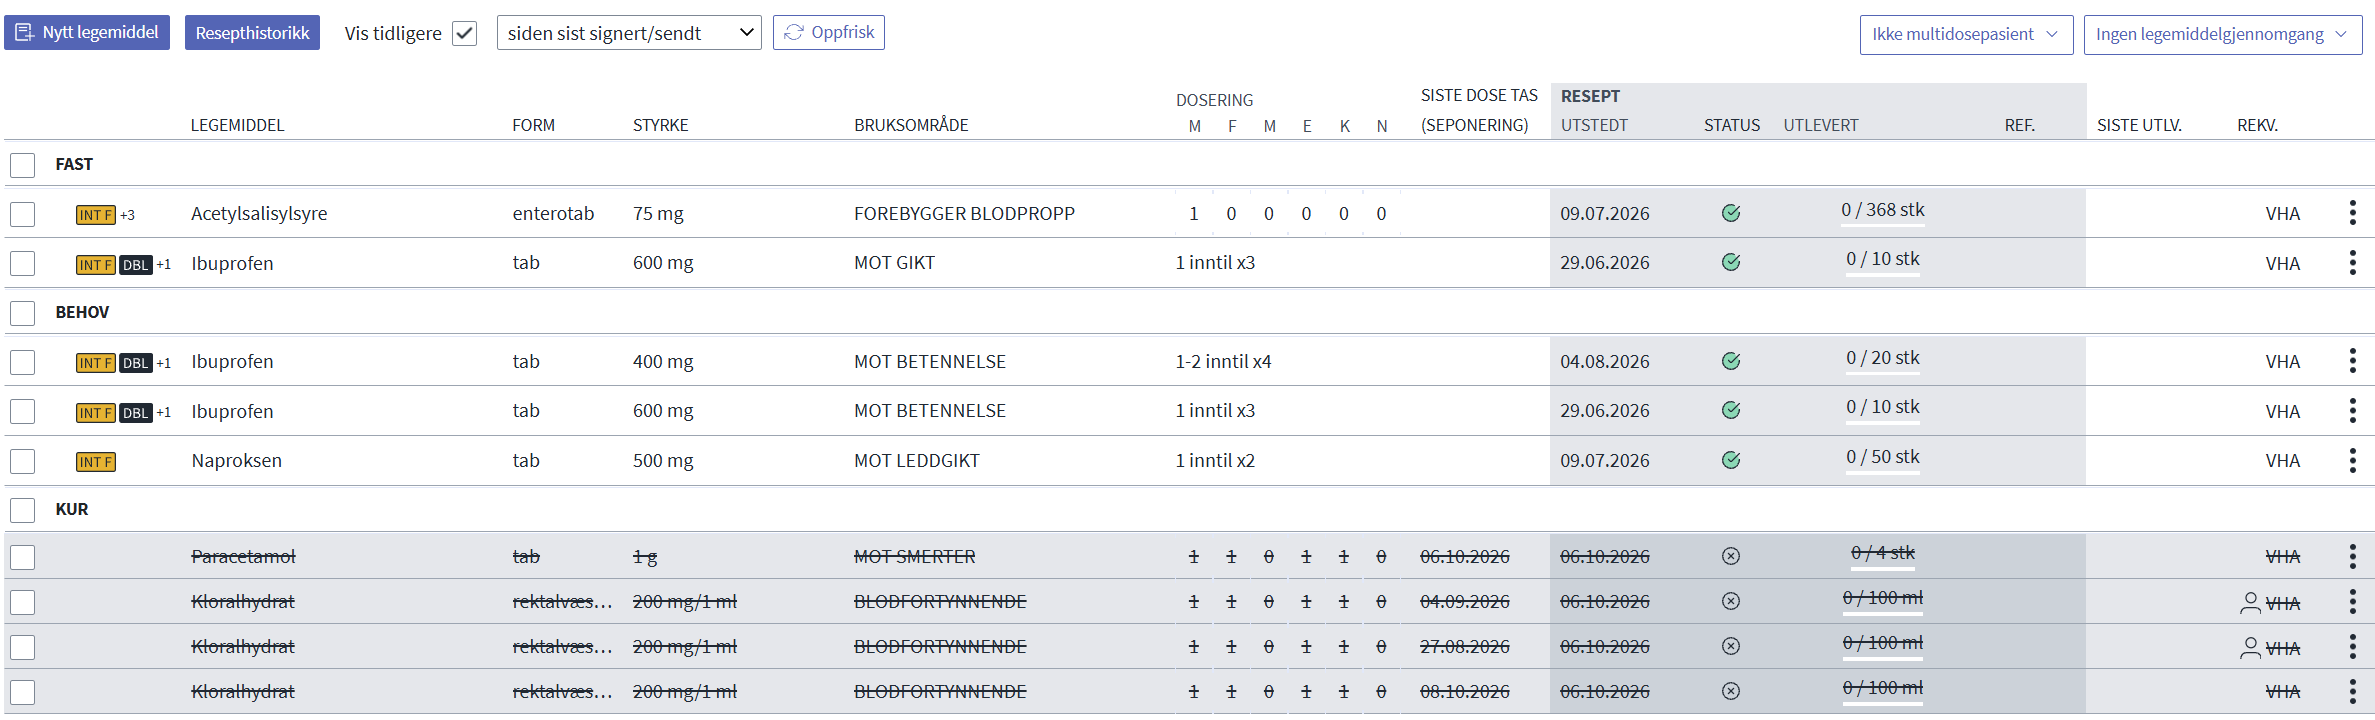The height and width of the screenshot is (720, 2375).
Task: Open kebab menu for Kloralhydrat 08.10.2026 row
Action: click(x=2352, y=691)
